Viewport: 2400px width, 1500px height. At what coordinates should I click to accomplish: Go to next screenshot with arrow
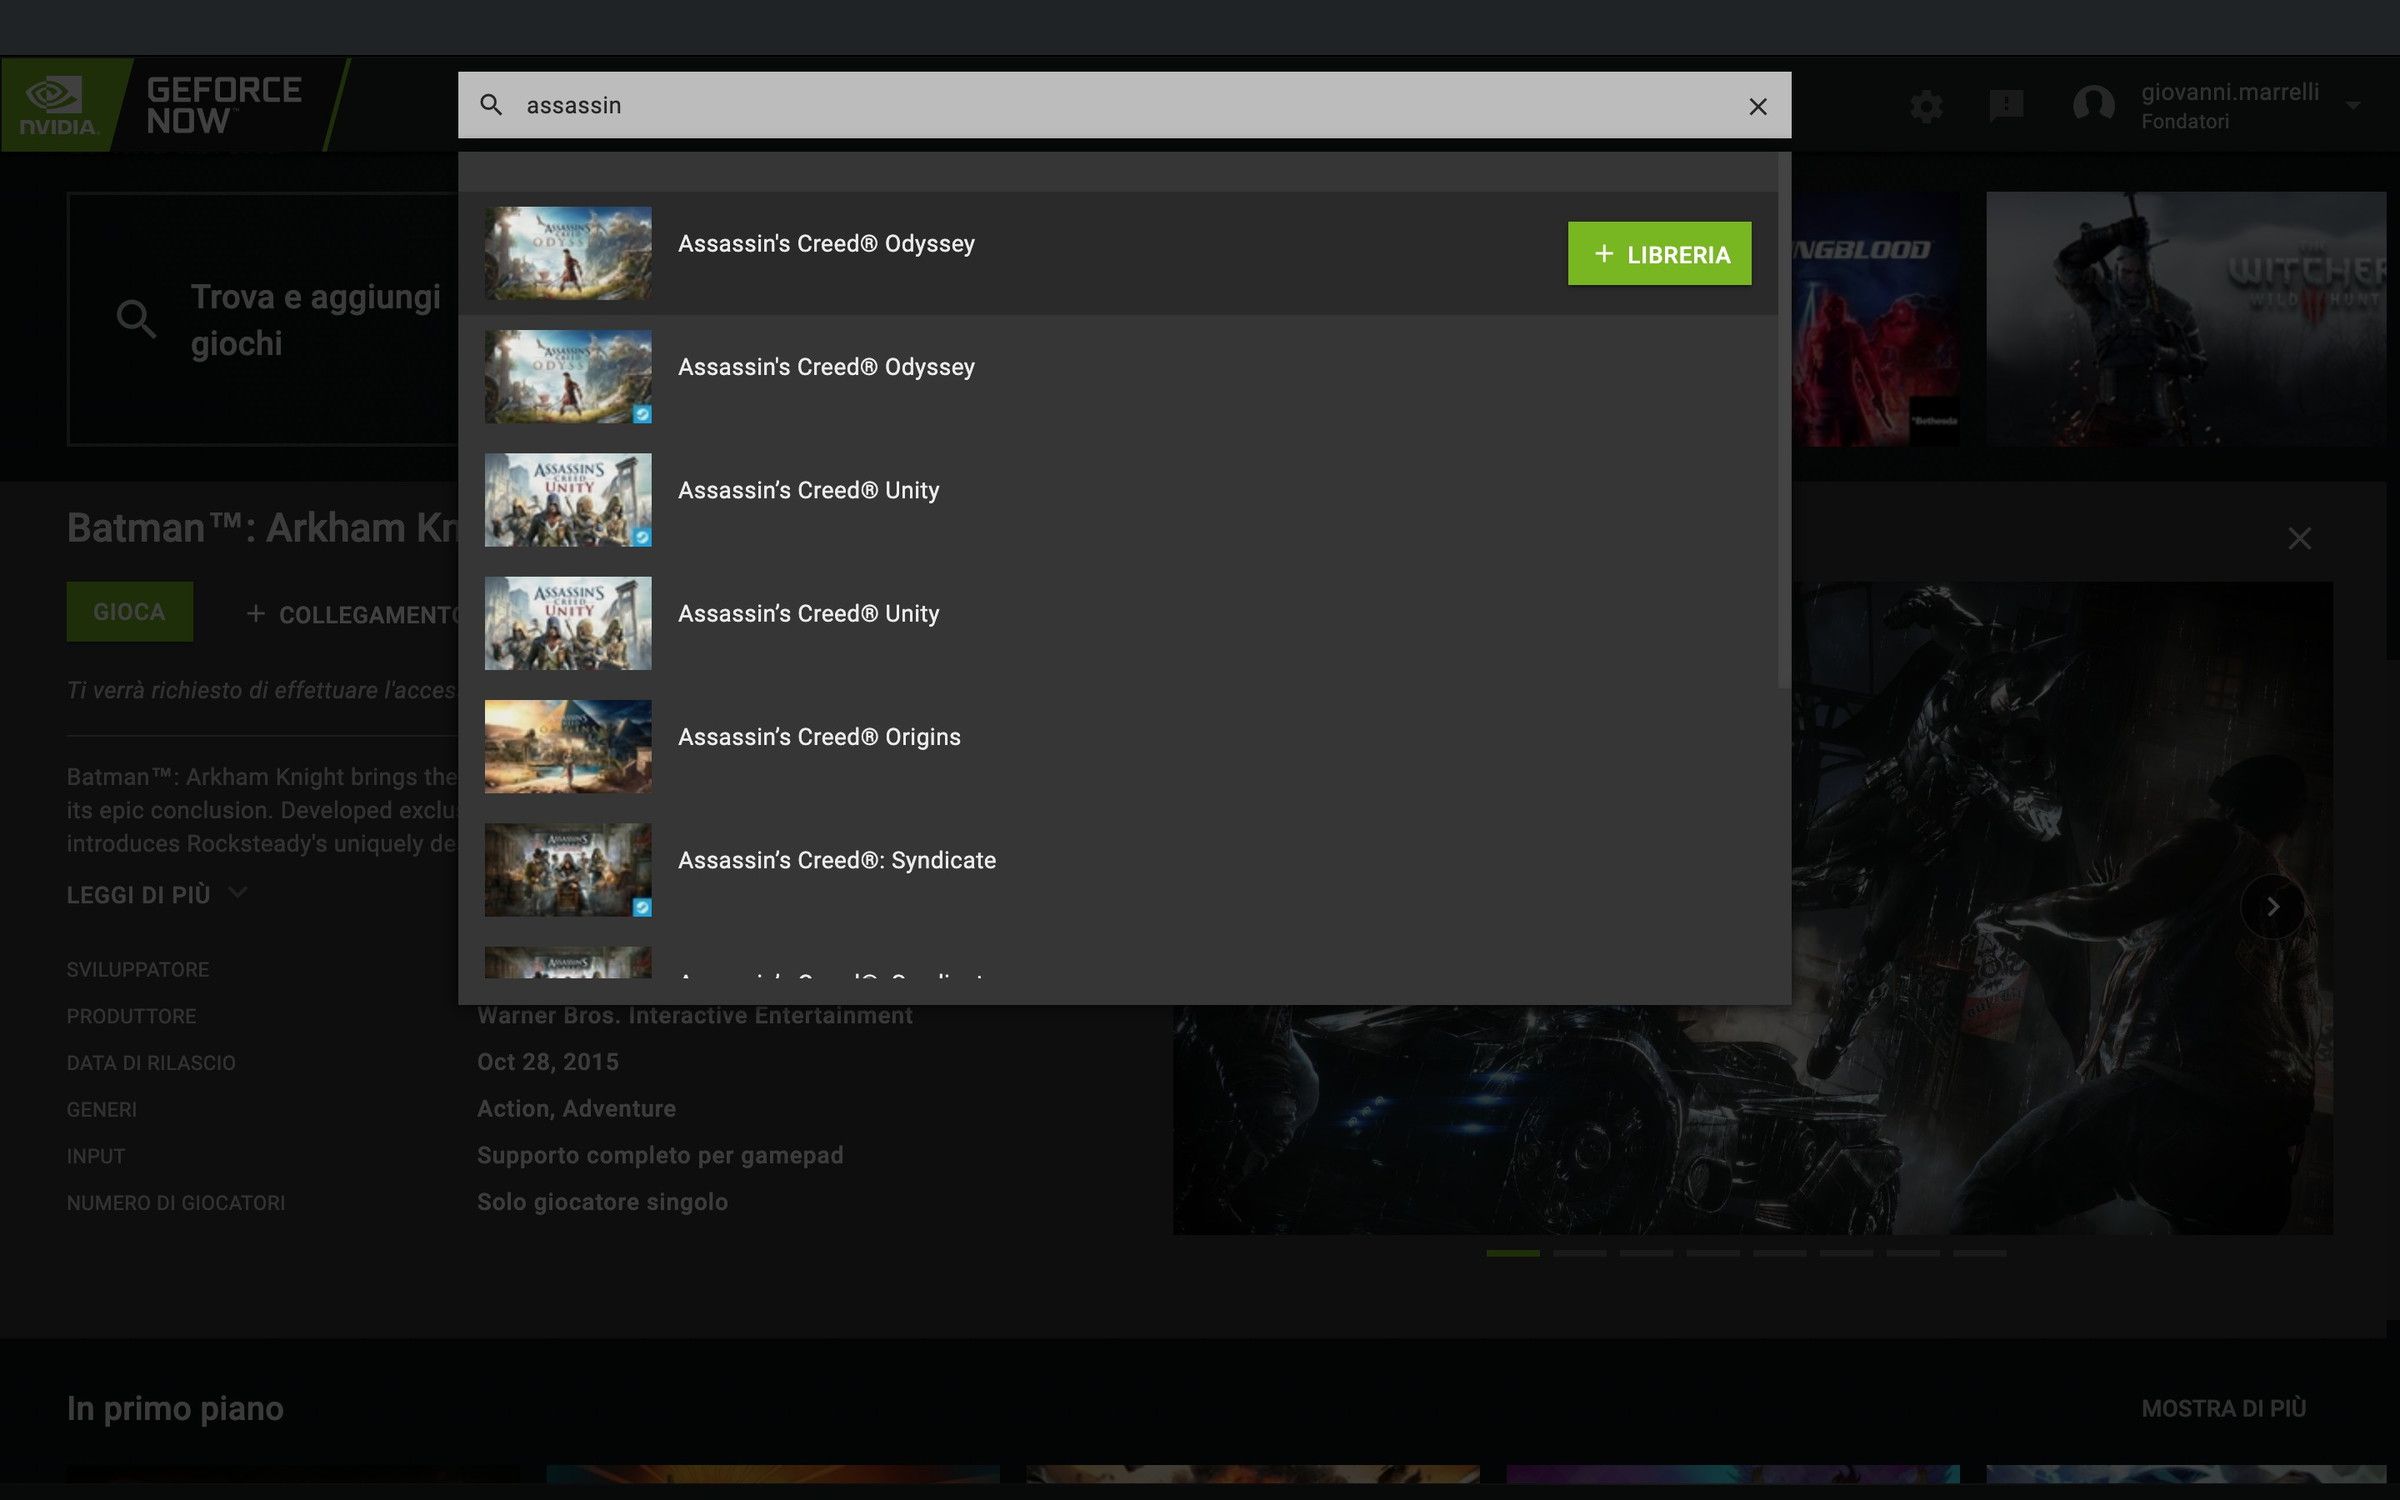2272,907
